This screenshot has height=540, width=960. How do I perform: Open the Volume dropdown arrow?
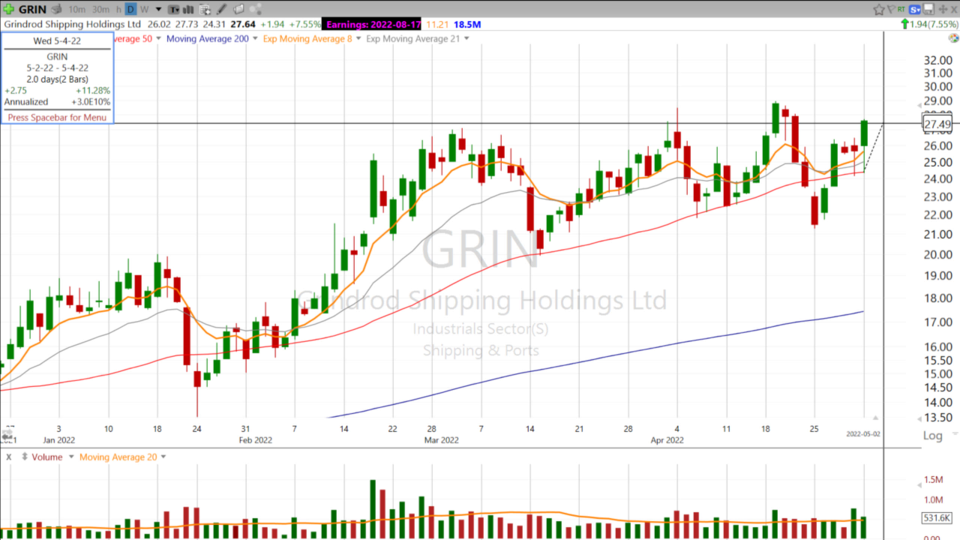71,457
